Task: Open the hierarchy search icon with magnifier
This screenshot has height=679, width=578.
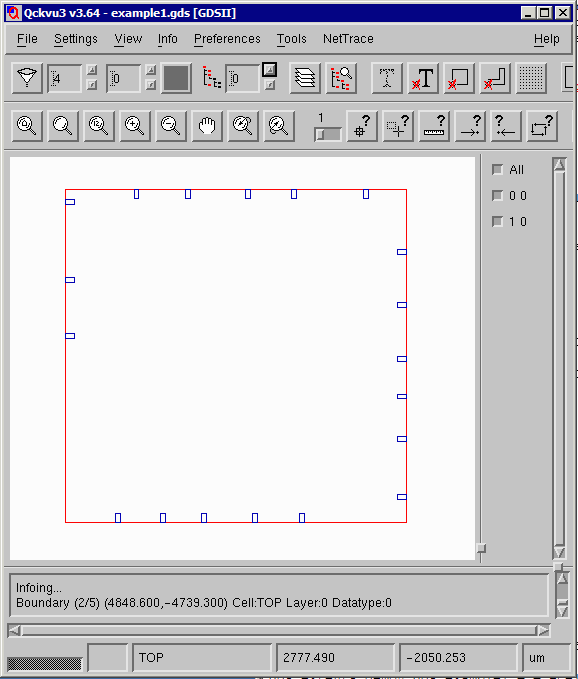Action: tap(341, 78)
